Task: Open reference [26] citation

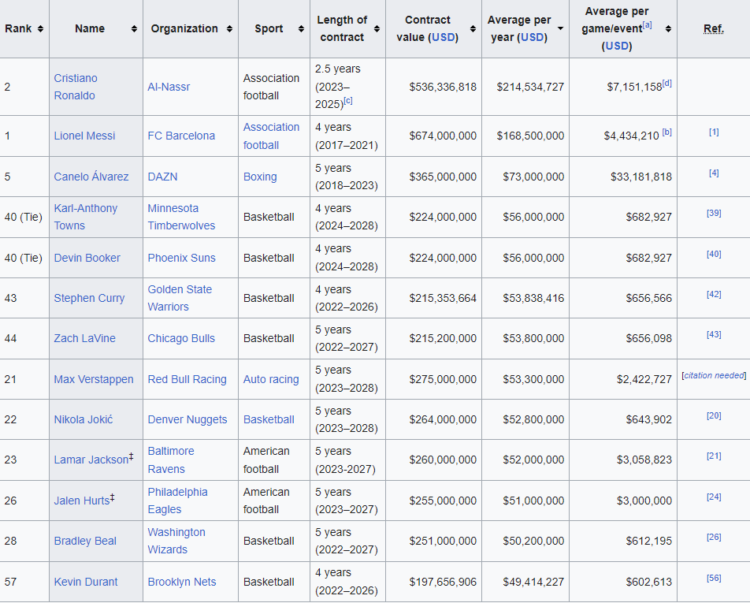Action: click(x=714, y=537)
